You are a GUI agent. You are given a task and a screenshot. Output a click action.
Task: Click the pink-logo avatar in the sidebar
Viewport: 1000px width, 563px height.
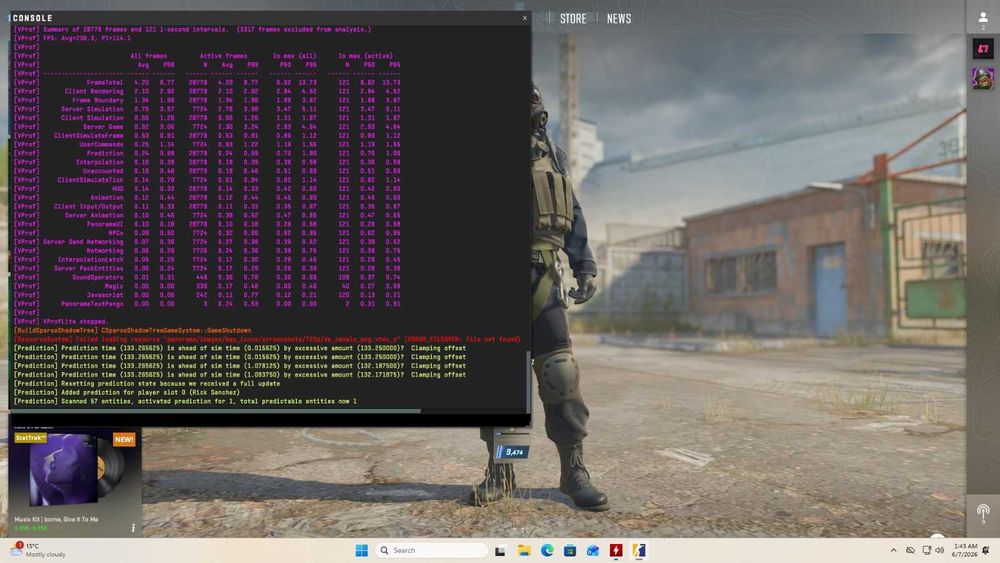pyautogui.click(x=983, y=49)
